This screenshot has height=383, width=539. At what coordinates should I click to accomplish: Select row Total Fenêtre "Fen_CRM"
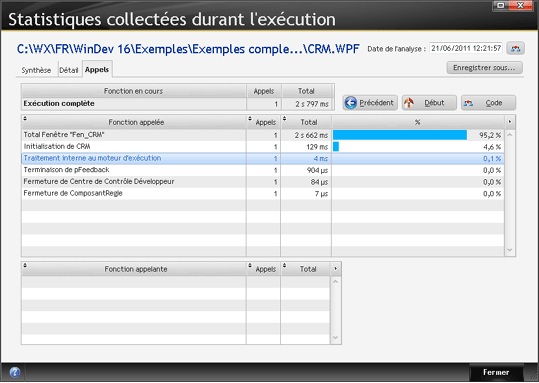263,135
